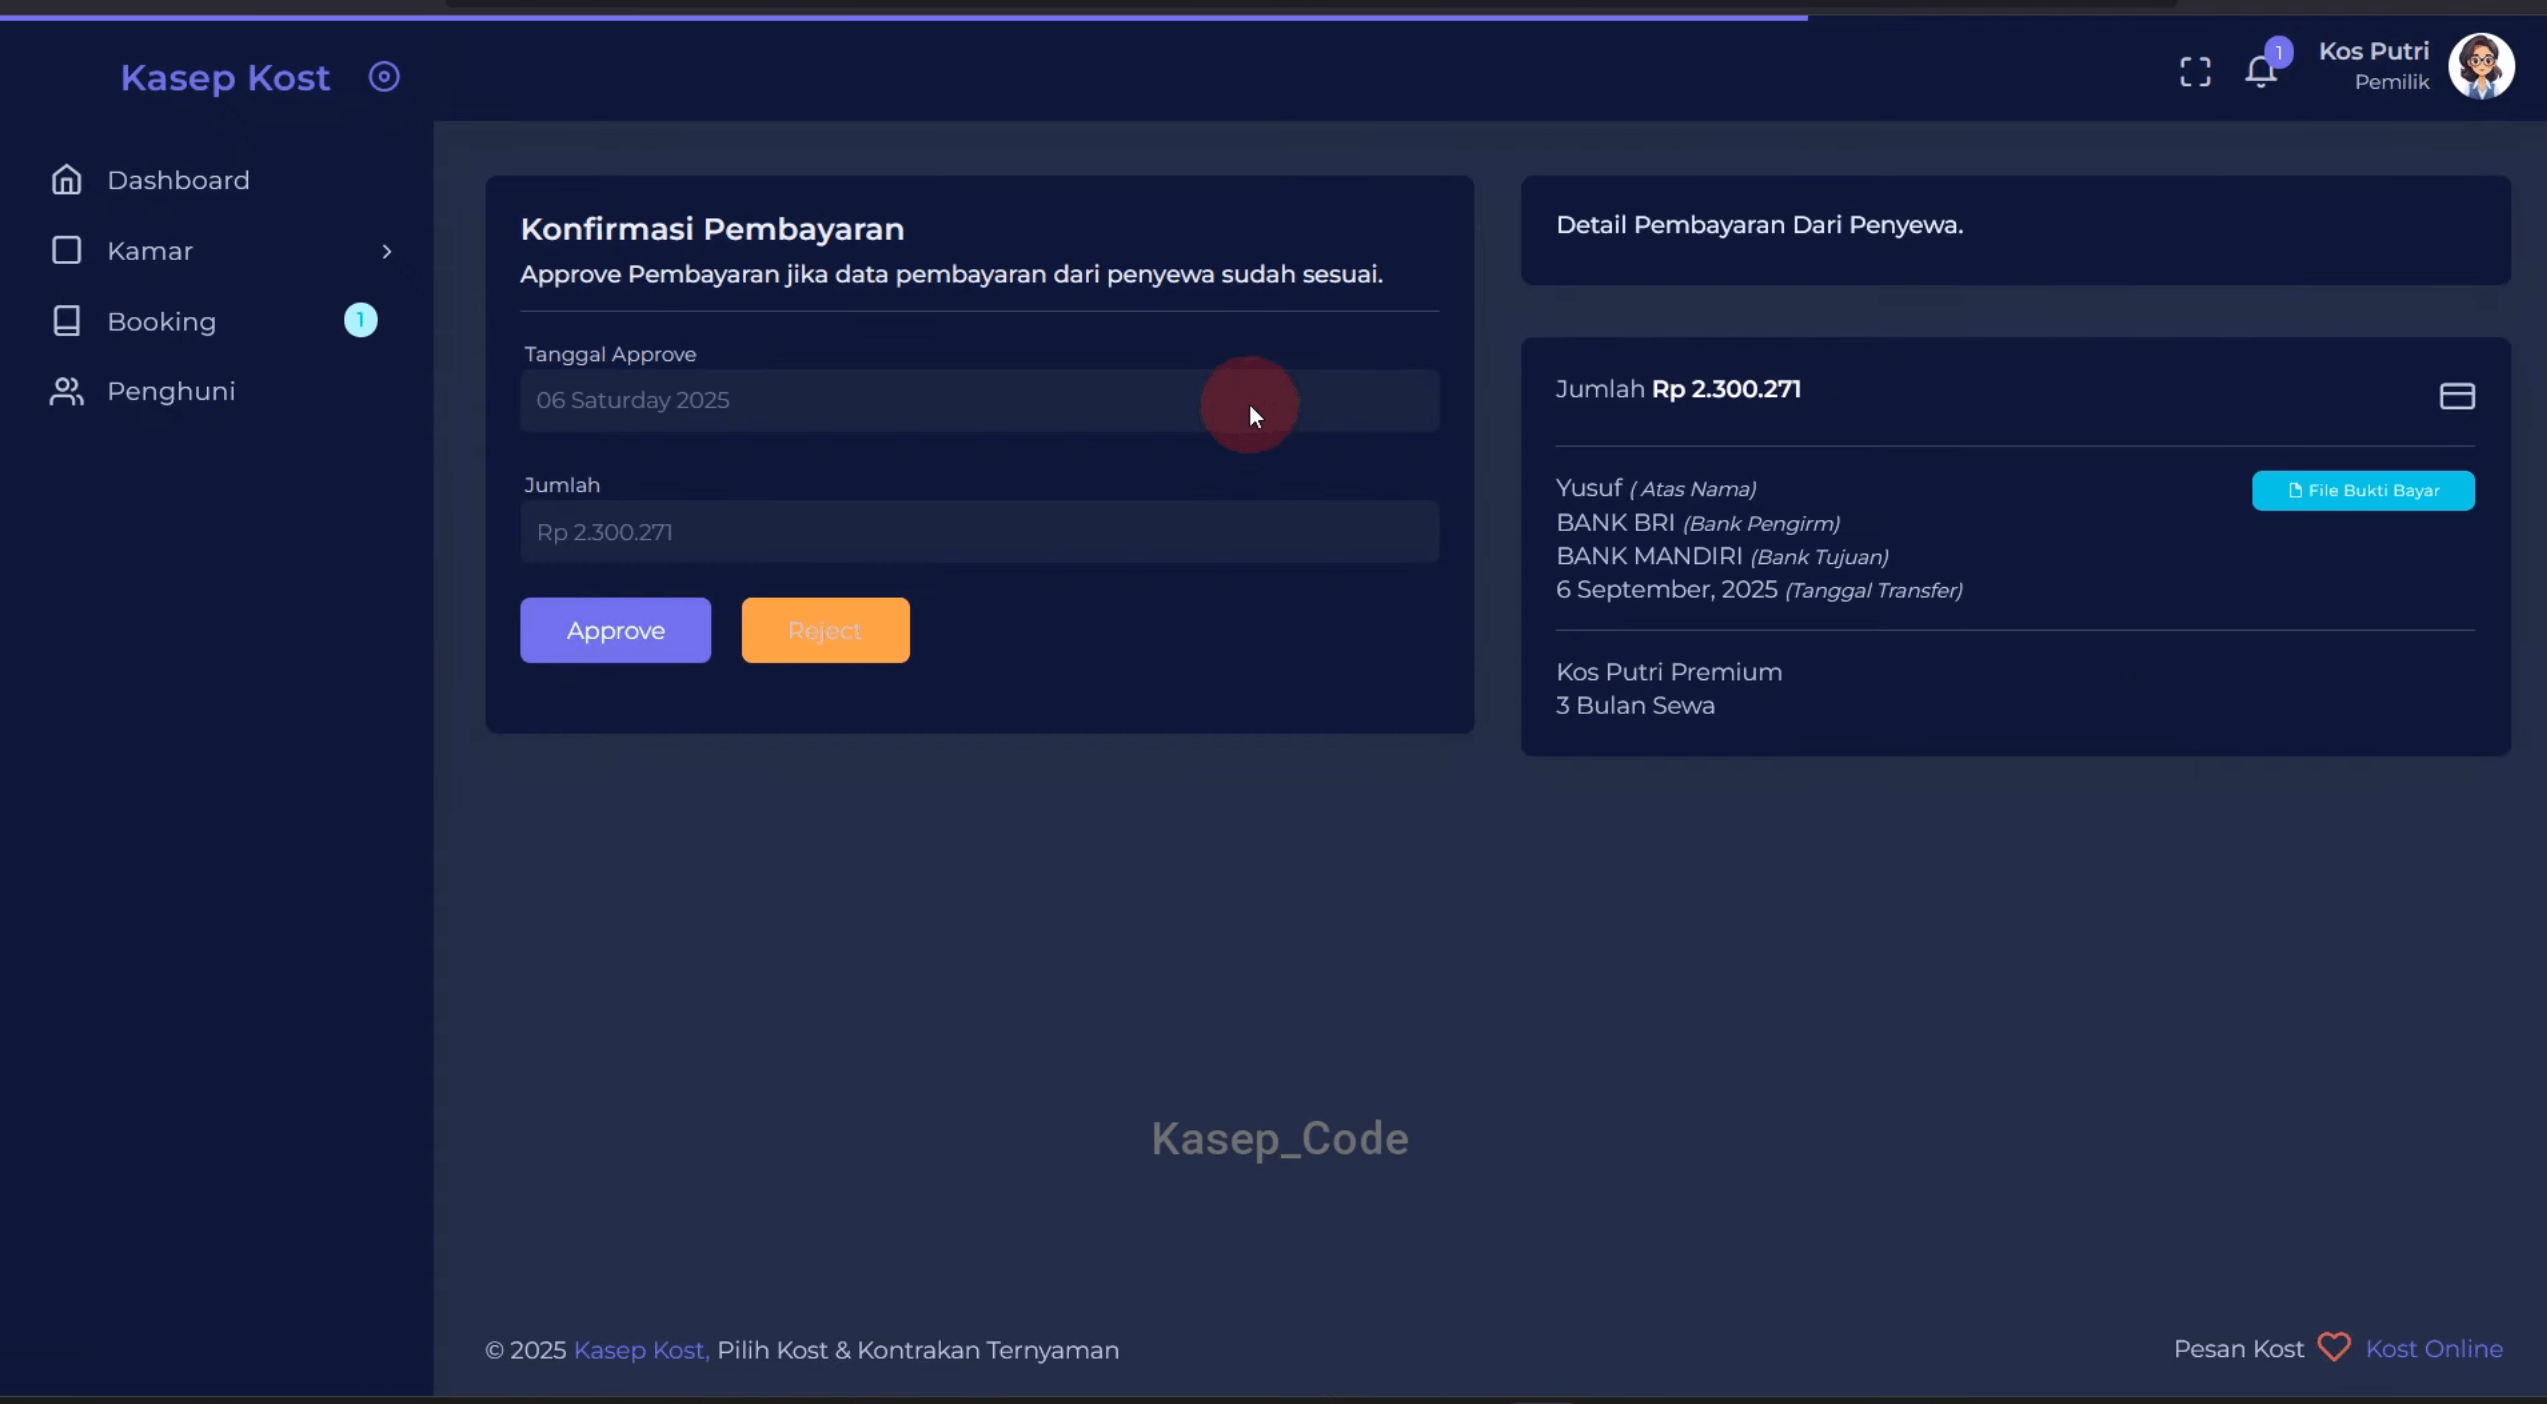Image resolution: width=2547 pixels, height=1404 pixels.
Task: Click the "Rp 2.300.271" bold amount text
Action: (x=1726, y=389)
